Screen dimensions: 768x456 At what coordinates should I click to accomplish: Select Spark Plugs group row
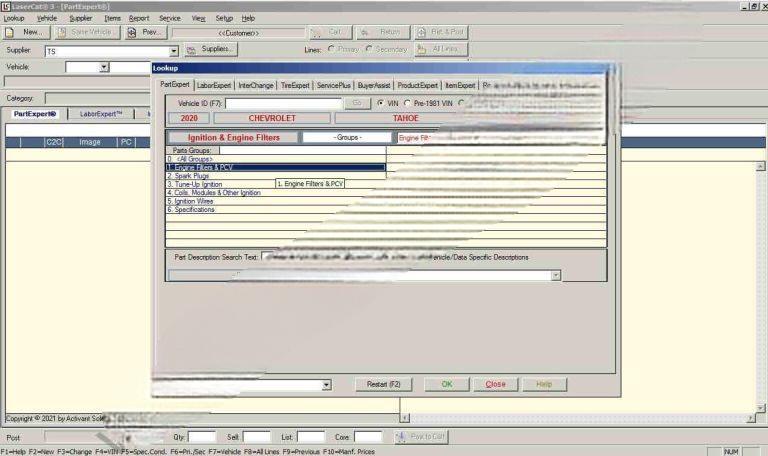point(276,176)
